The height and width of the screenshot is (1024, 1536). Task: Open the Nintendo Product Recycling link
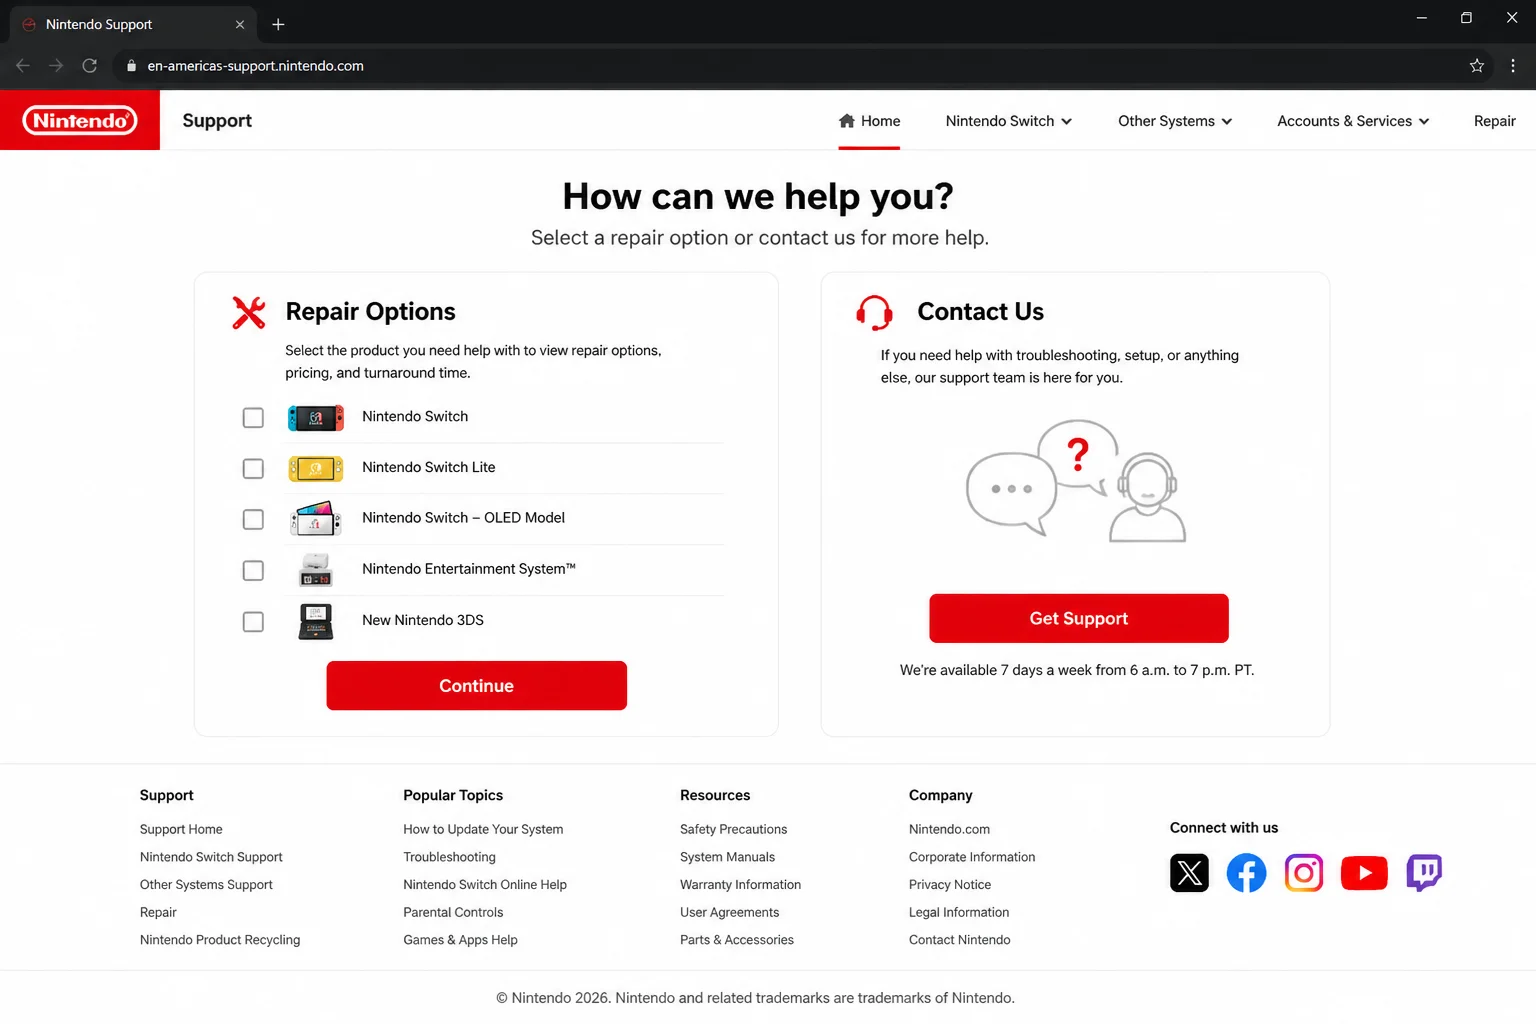coord(220,940)
